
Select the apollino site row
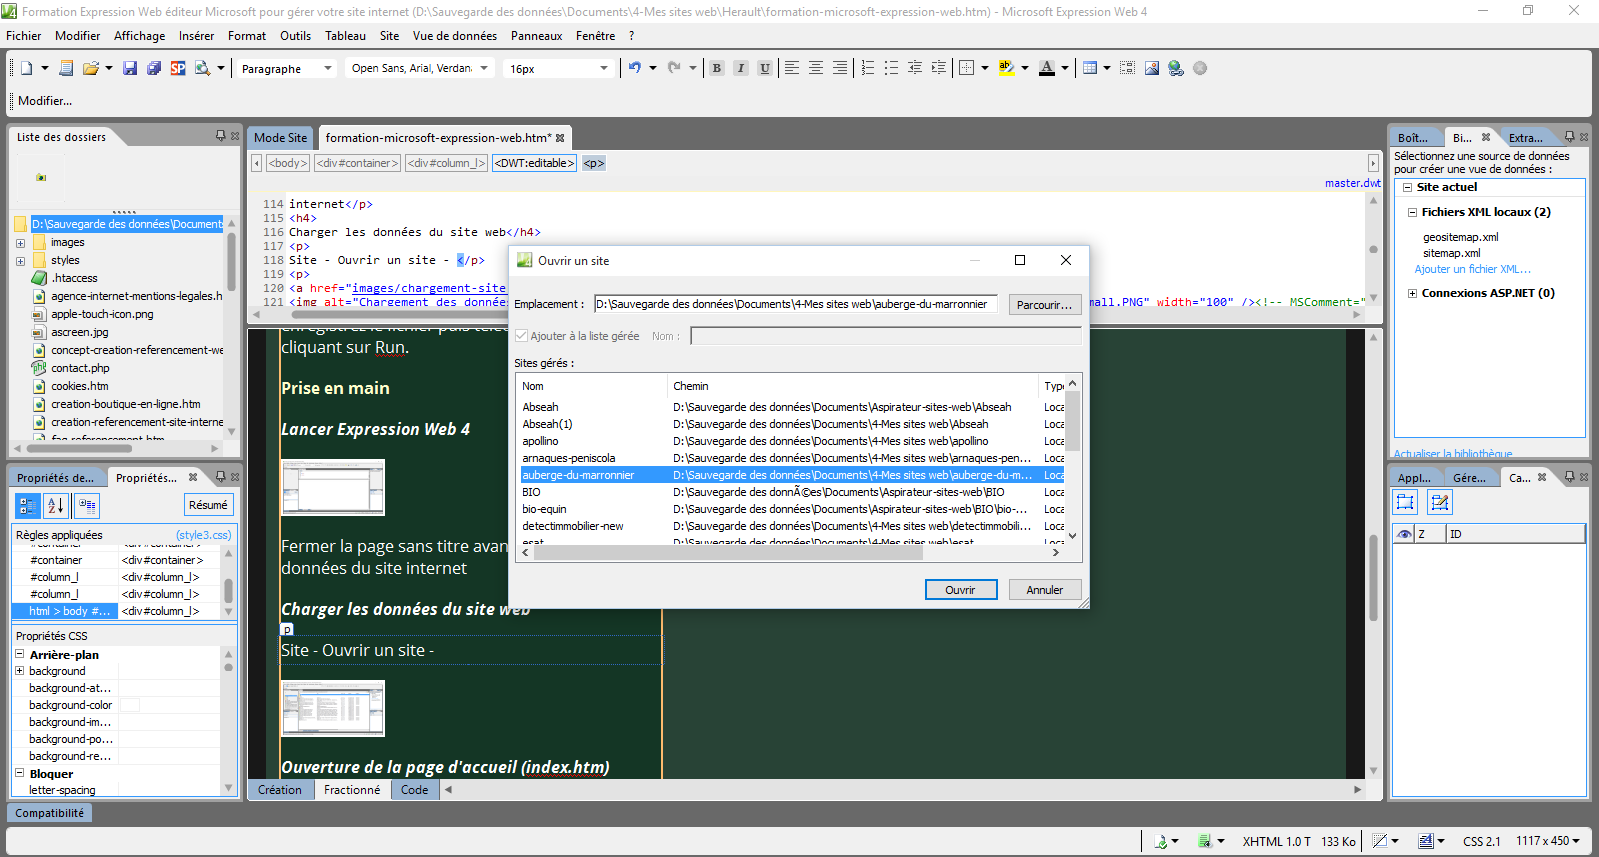coord(540,441)
